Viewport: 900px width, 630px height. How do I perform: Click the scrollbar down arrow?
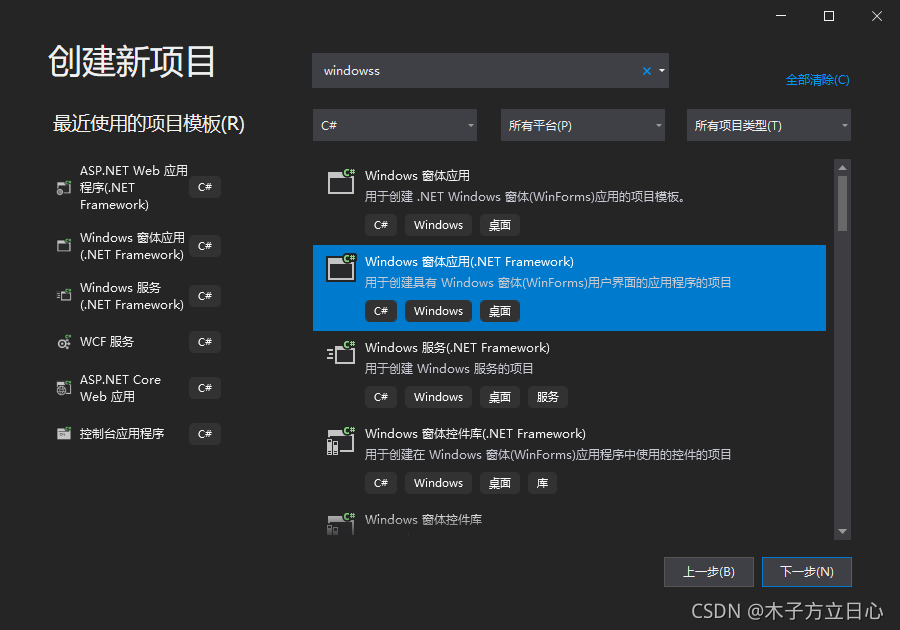[843, 531]
